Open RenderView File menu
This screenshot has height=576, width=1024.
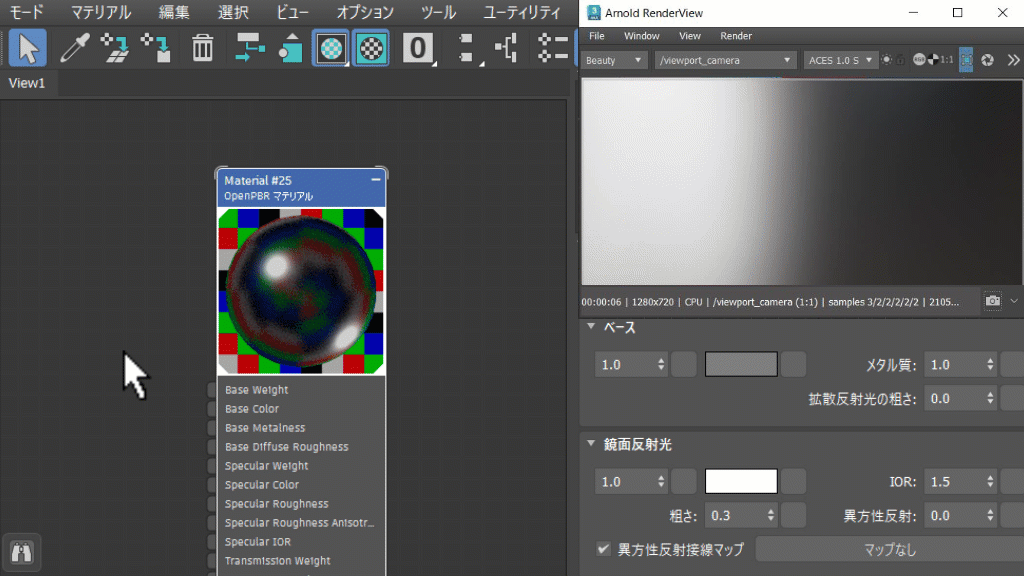coord(596,36)
